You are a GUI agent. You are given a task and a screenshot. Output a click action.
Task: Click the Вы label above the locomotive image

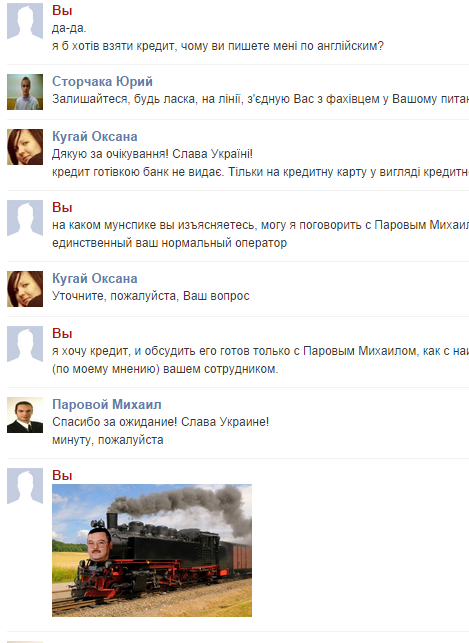62,476
